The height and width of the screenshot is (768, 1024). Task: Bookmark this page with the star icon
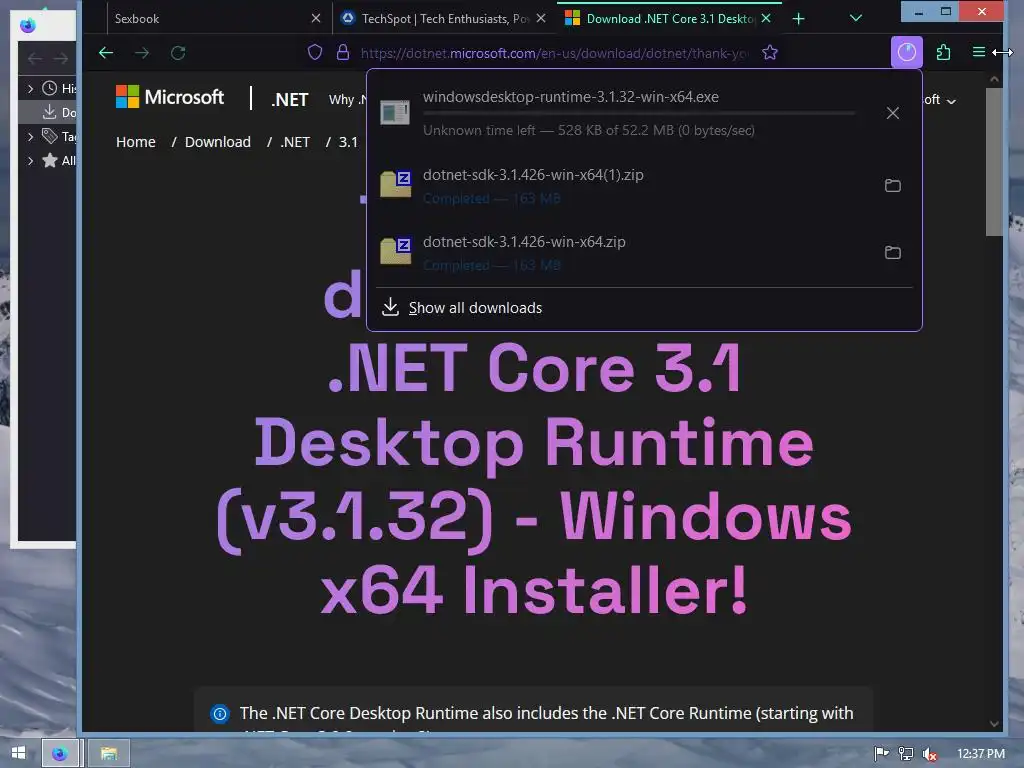point(770,53)
